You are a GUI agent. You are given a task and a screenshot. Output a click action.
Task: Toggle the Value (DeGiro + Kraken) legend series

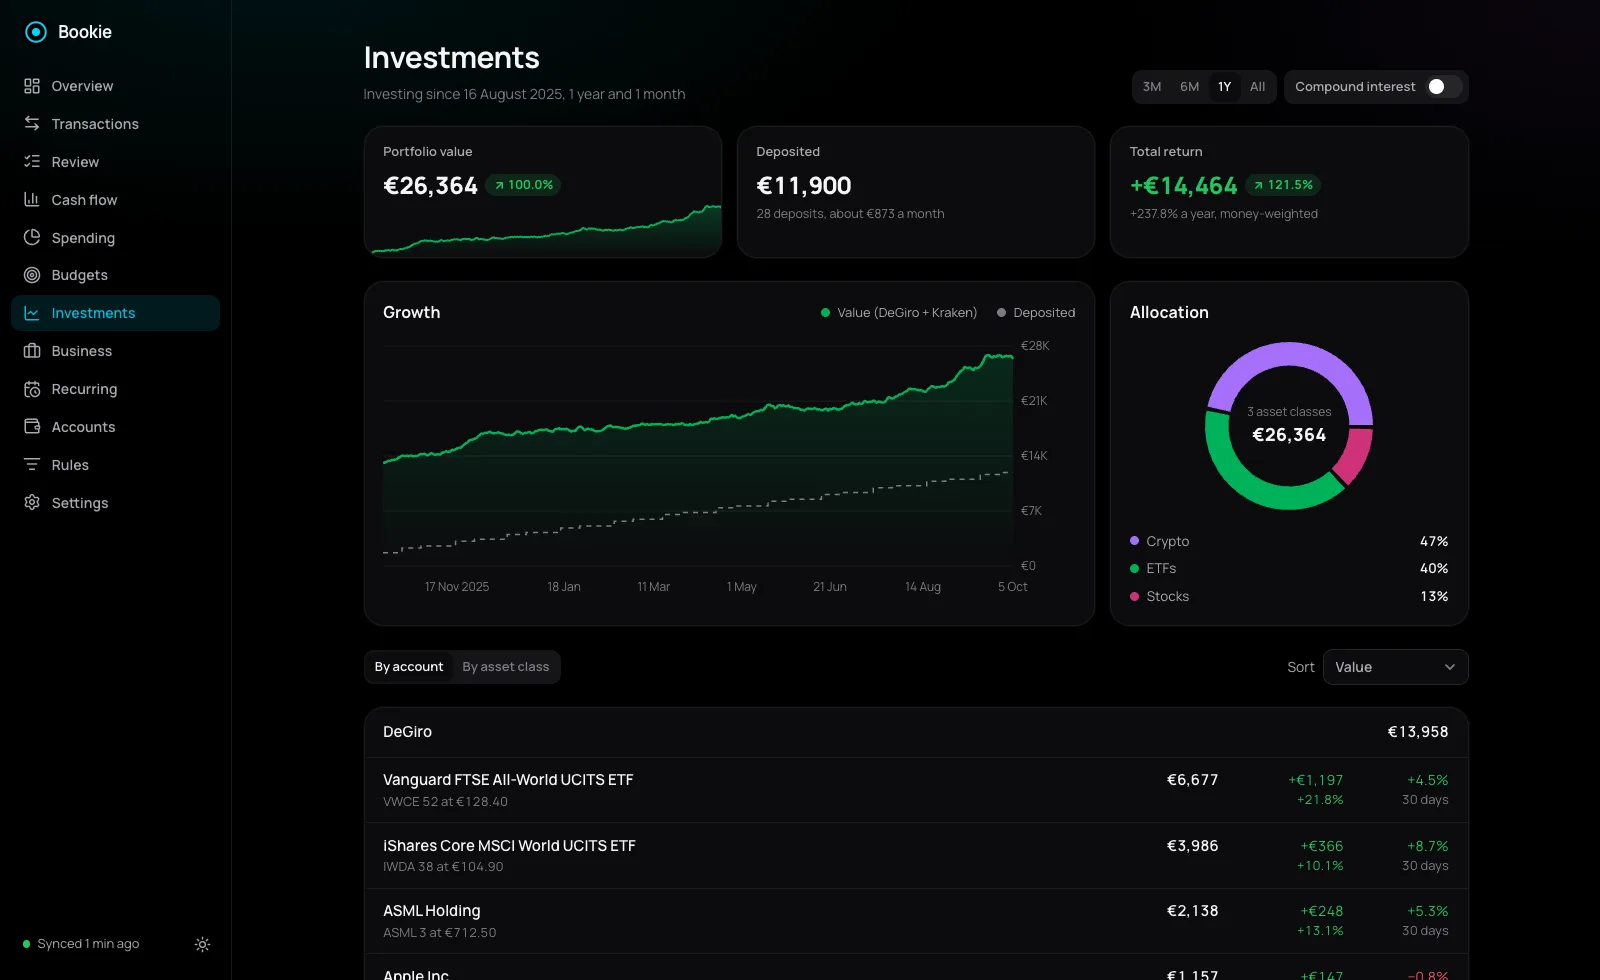coord(899,313)
